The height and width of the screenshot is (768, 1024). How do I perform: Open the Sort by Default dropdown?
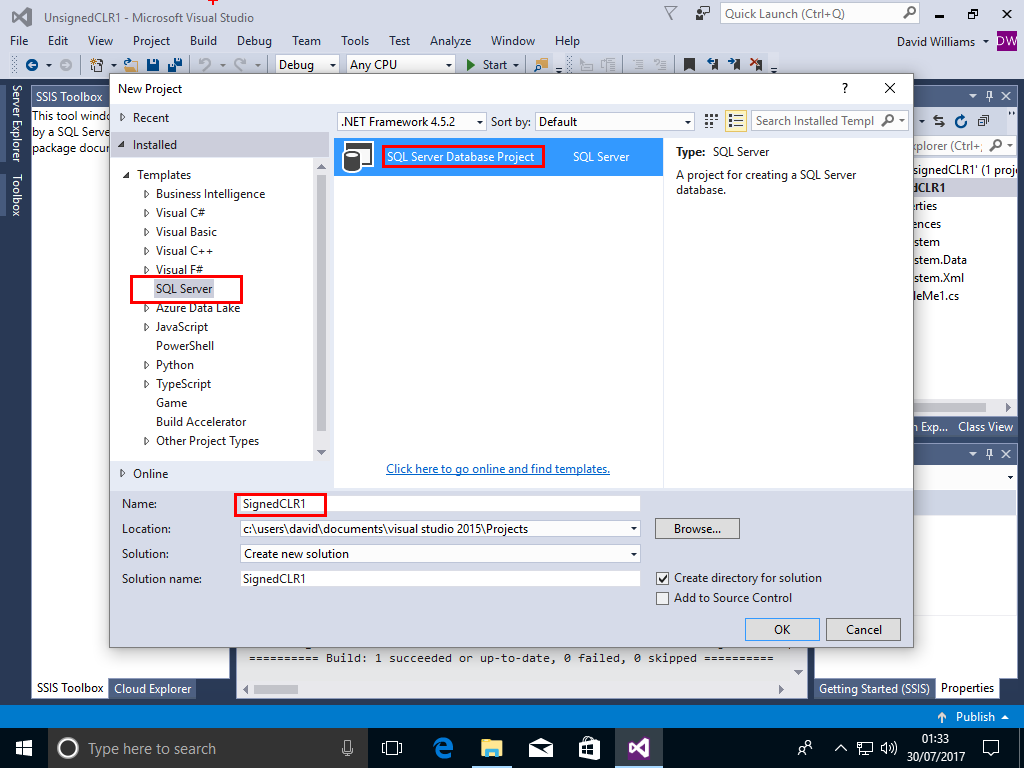614,122
